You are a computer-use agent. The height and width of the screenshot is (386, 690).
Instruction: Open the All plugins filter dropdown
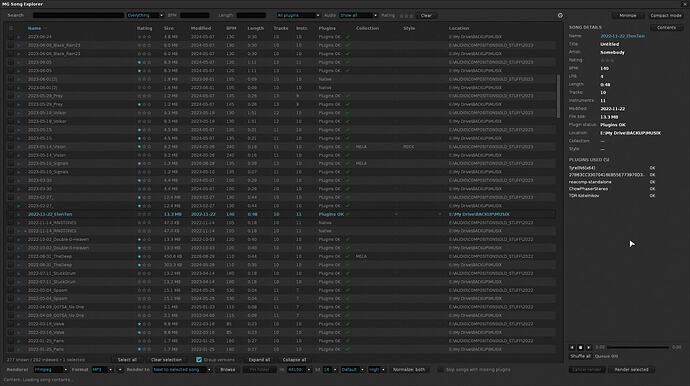coord(298,15)
